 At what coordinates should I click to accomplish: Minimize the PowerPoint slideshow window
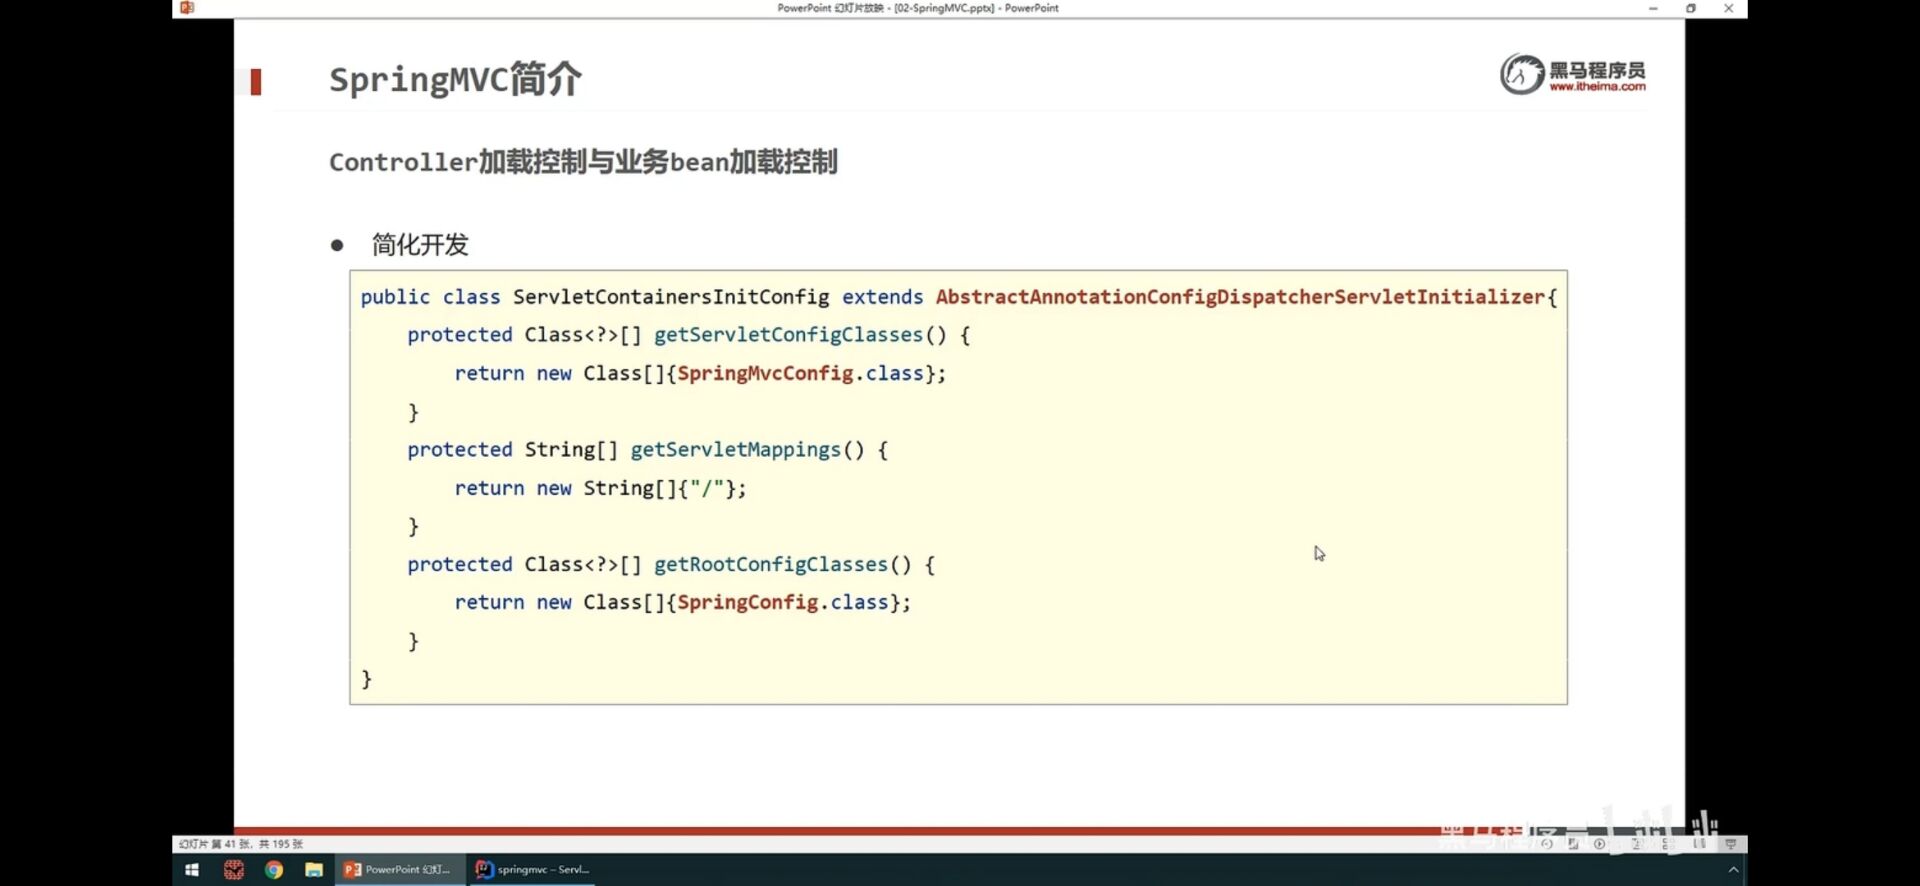coord(1653,8)
